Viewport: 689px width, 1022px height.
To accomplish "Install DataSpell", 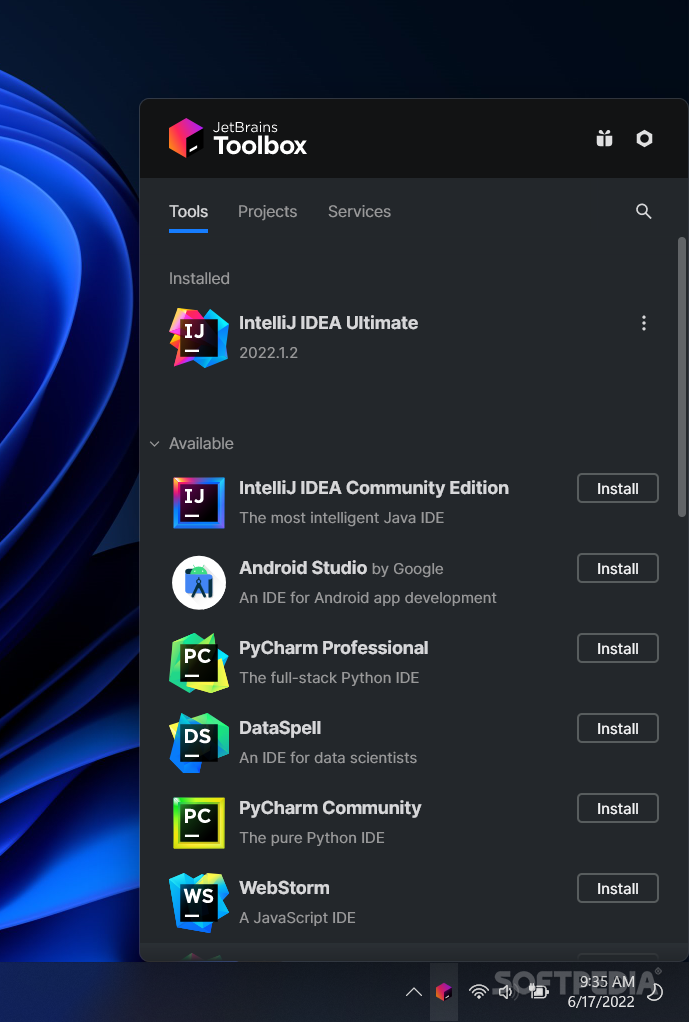I will 618,728.
